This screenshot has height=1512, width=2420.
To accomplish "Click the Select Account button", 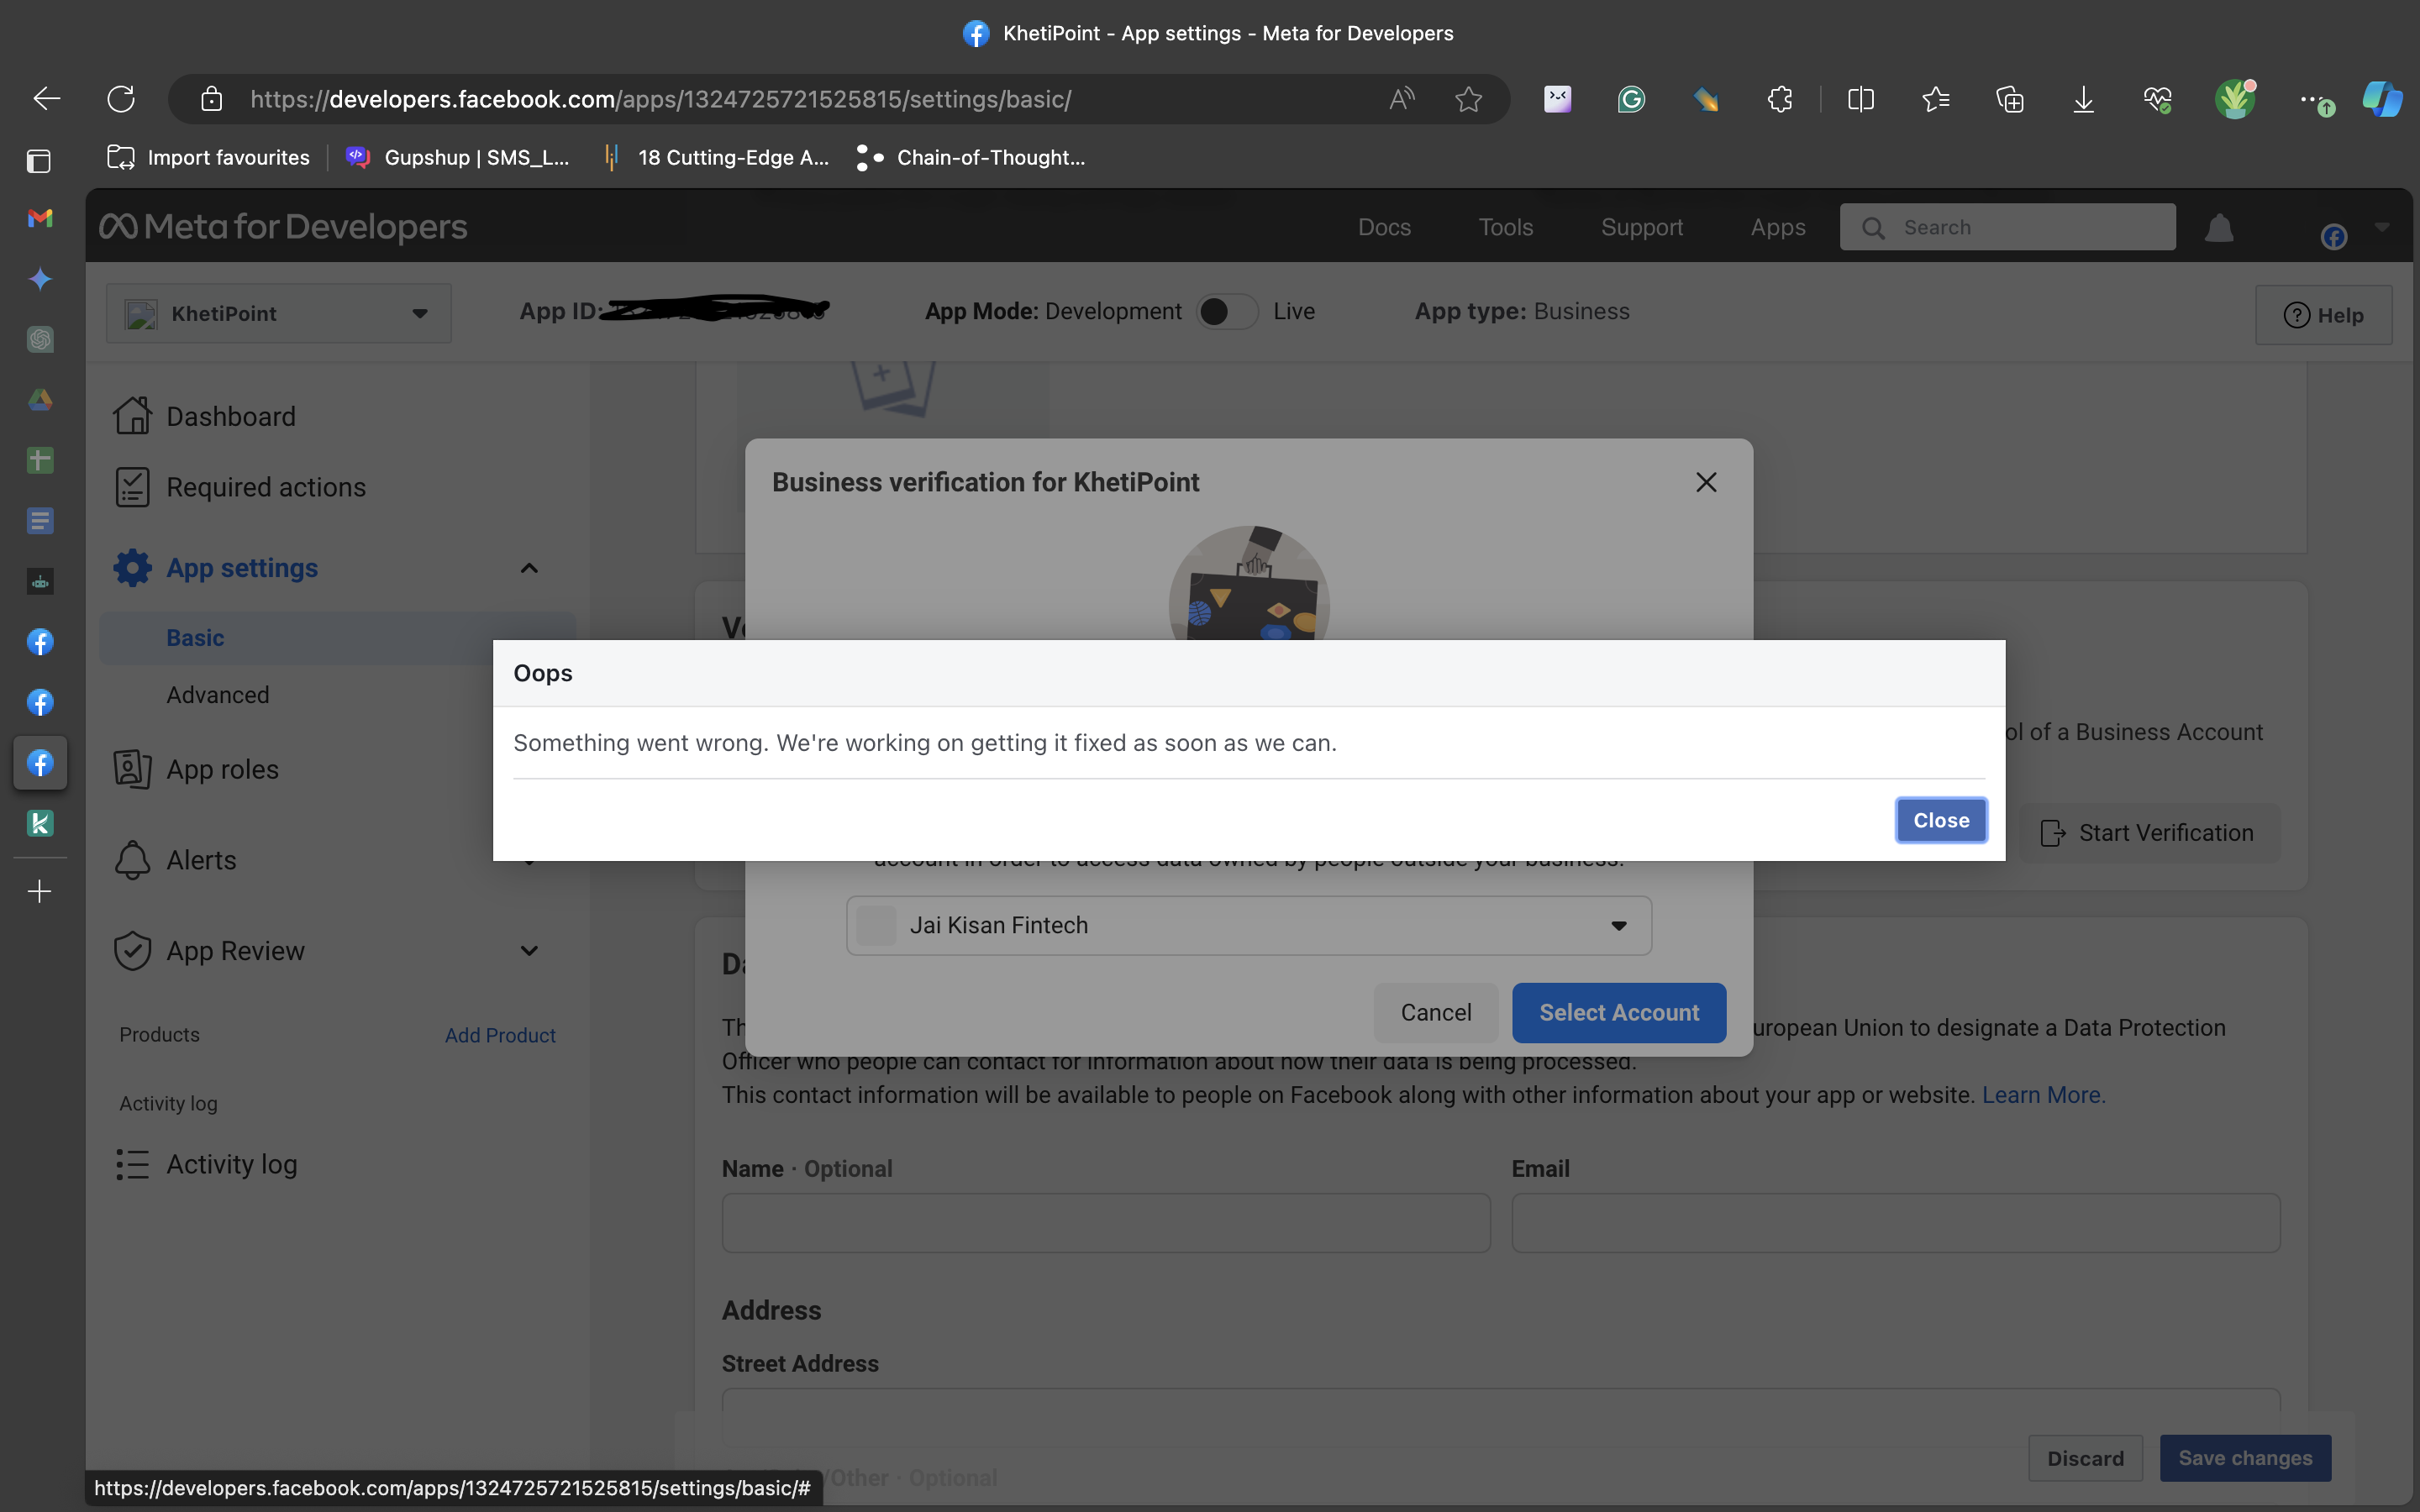I will [1618, 1012].
